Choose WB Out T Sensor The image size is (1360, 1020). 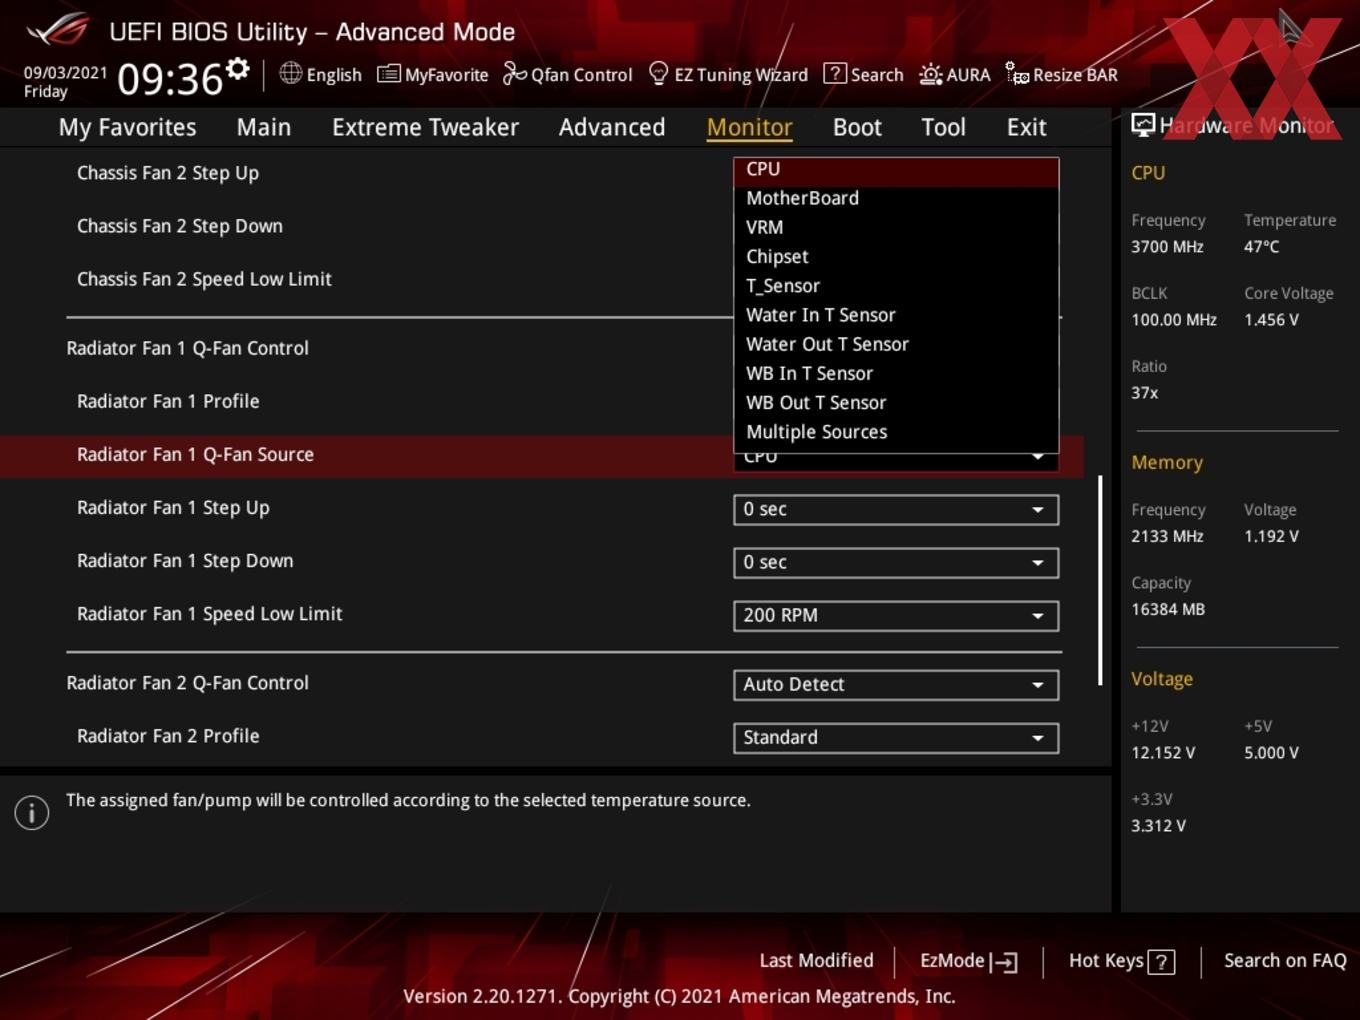click(x=896, y=403)
